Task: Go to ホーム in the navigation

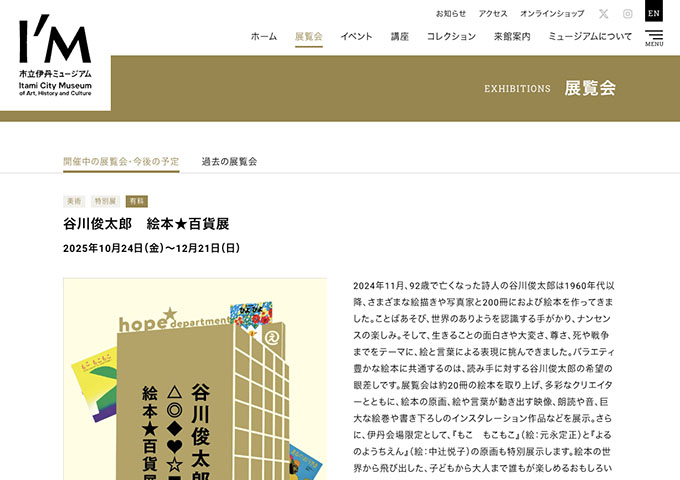Action: (x=264, y=37)
